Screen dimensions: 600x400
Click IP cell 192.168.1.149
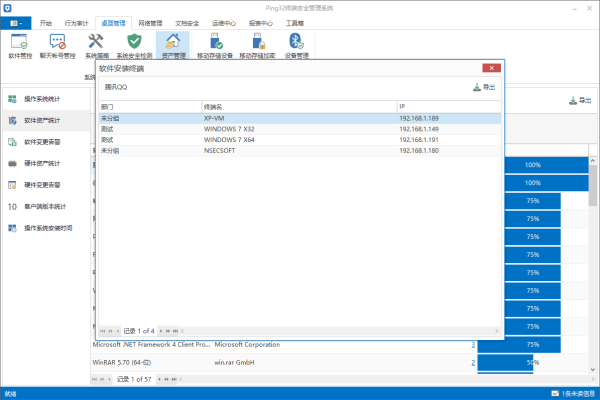tap(419, 129)
